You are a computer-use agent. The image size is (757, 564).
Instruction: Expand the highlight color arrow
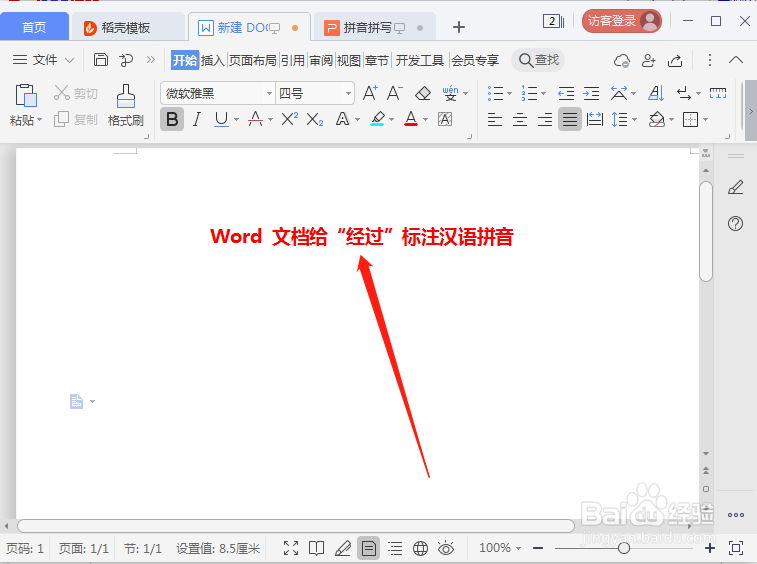391,119
